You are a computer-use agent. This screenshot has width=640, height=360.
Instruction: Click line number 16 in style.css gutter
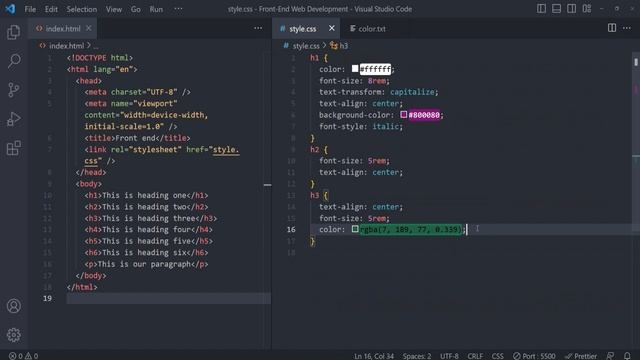pyautogui.click(x=291, y=229)
